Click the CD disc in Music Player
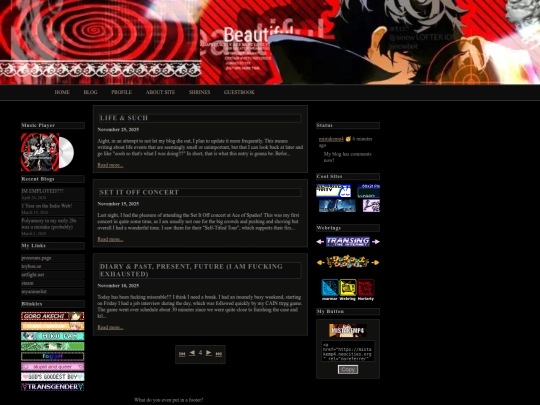The height and width of the screenshot is (405, 540). tap(66, 152)
